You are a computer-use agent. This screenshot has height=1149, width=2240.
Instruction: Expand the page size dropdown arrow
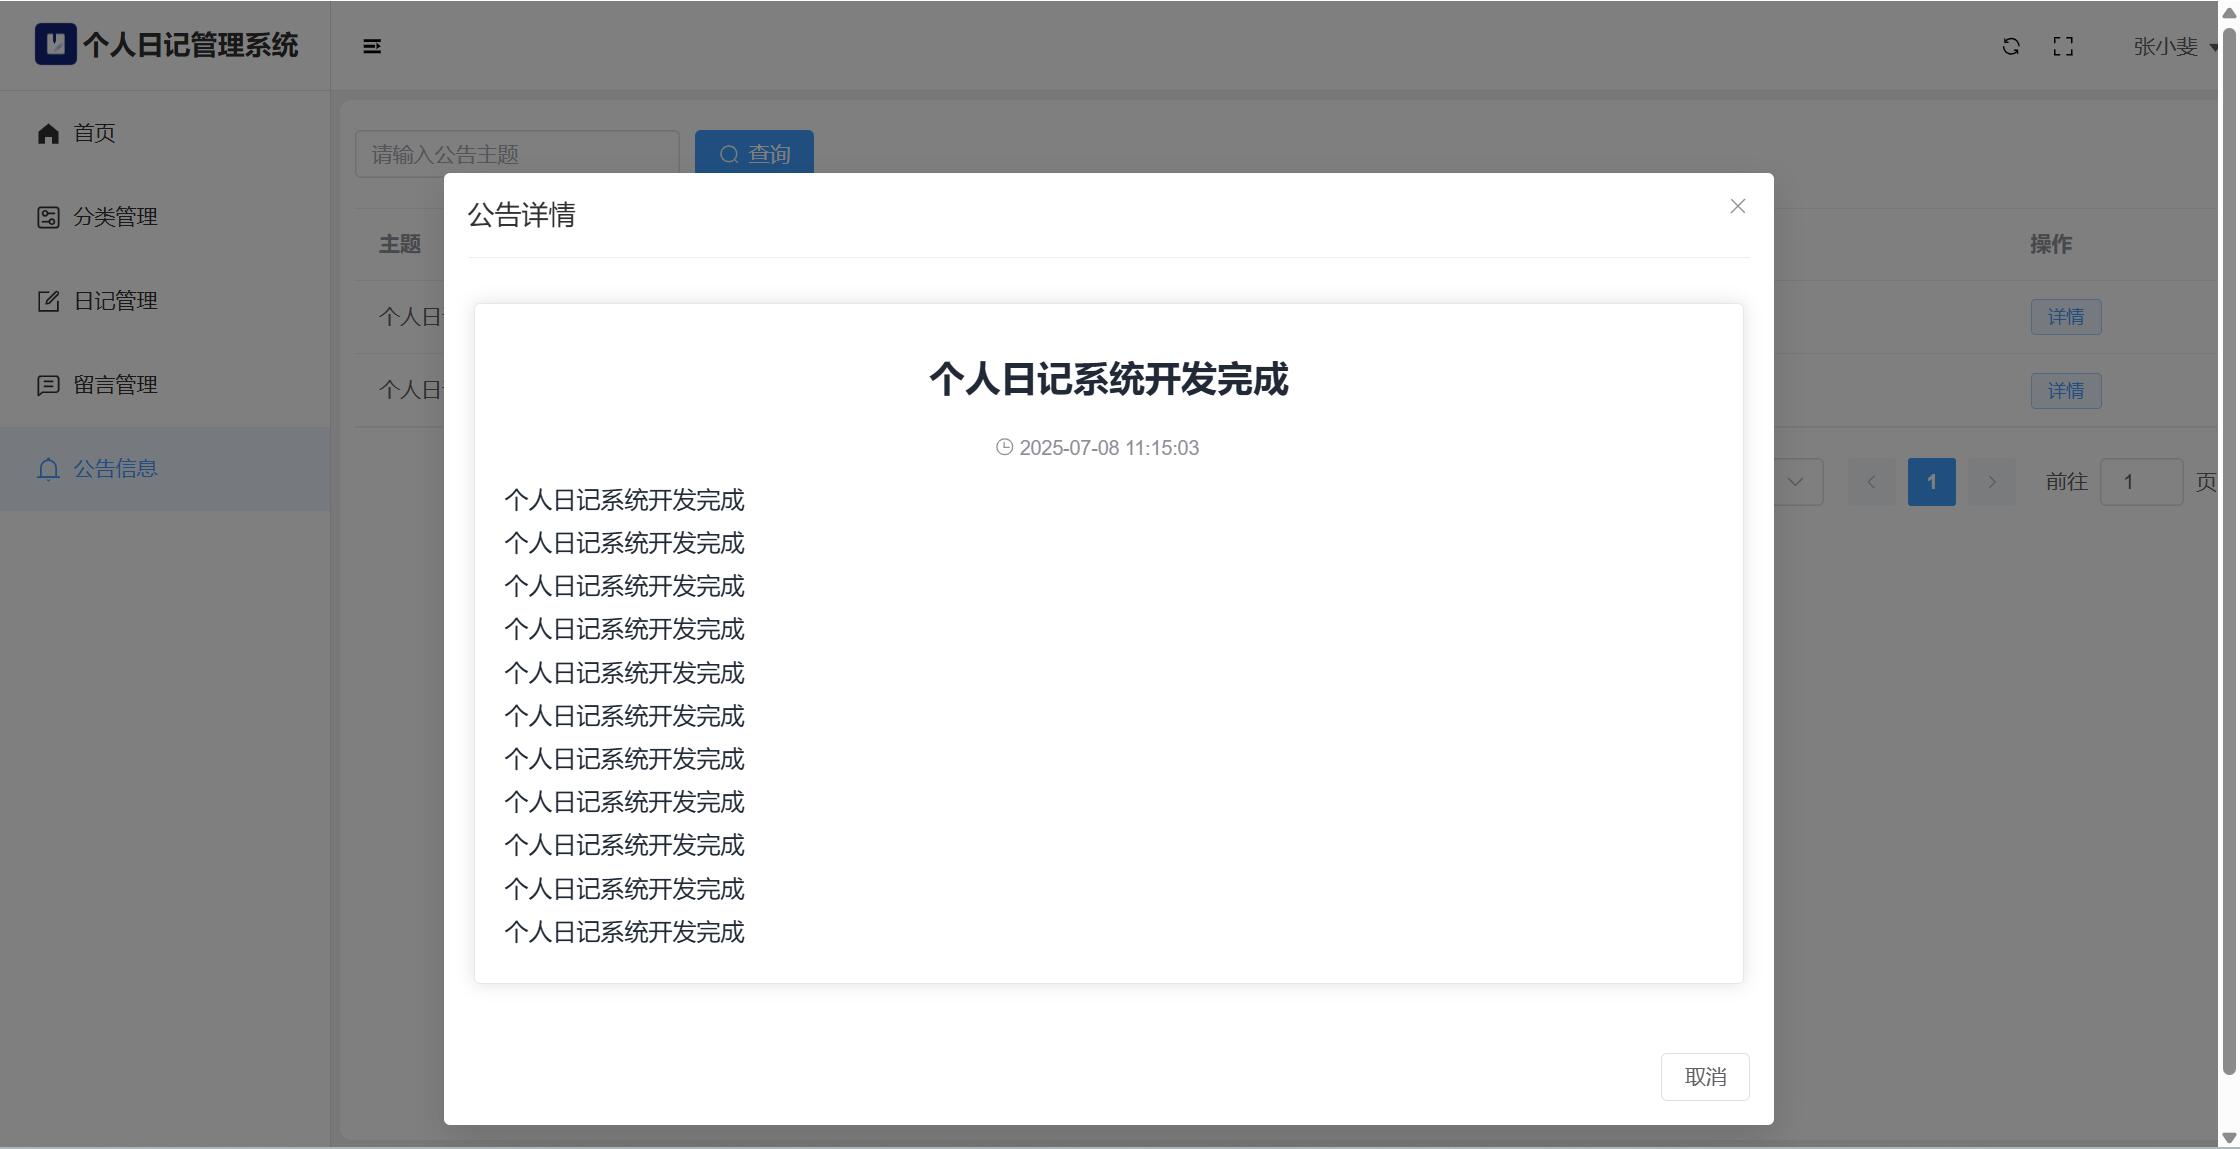point(1796,482)
